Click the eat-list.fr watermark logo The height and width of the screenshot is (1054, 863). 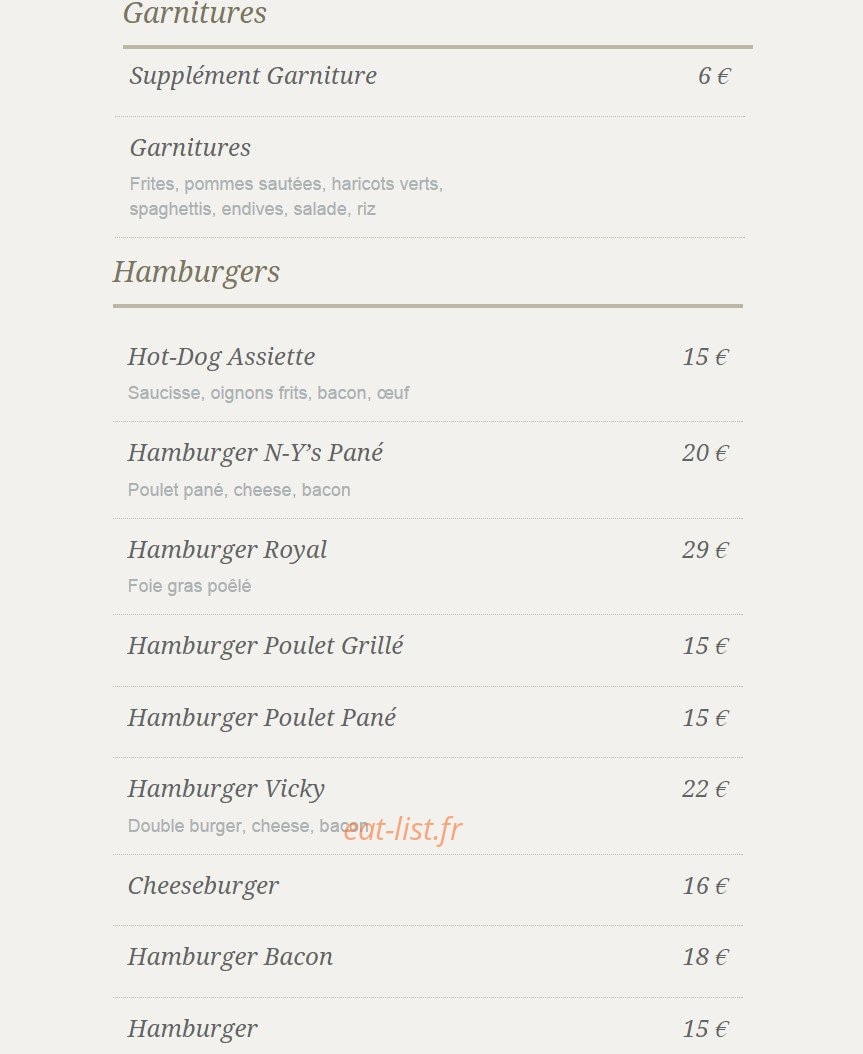[403, 829]
